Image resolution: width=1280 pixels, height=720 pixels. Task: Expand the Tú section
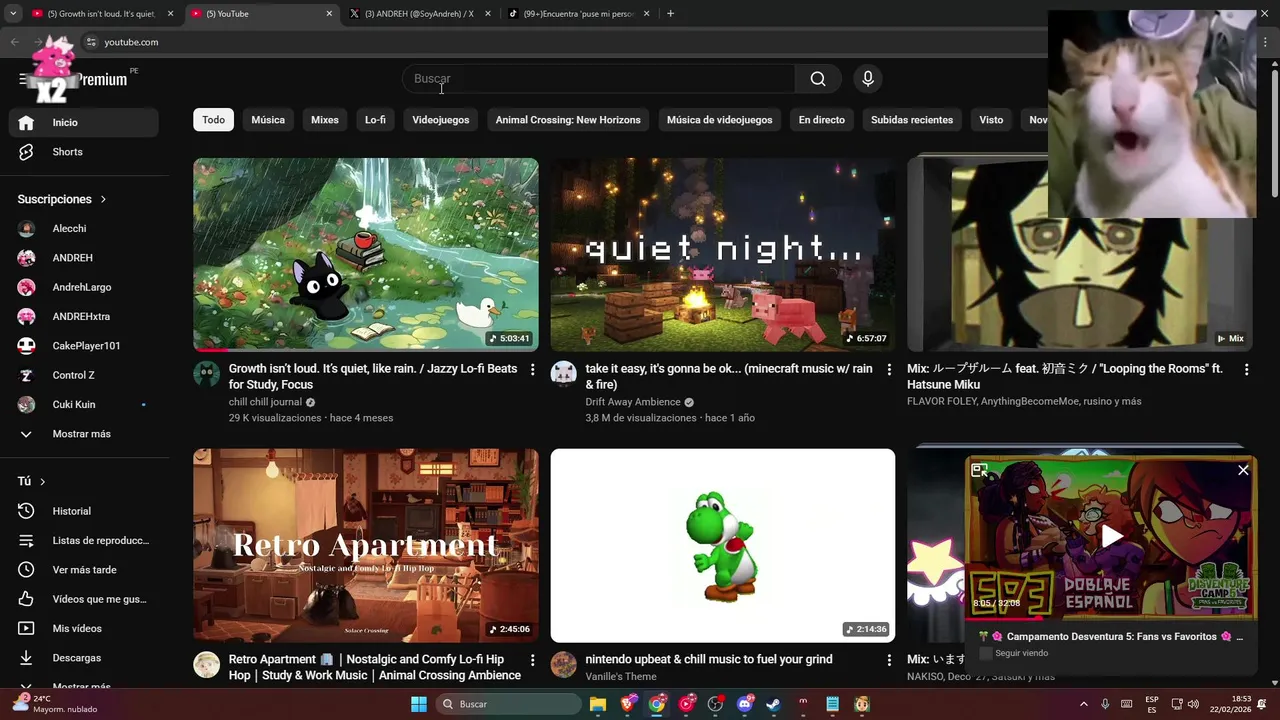[32, 481]
